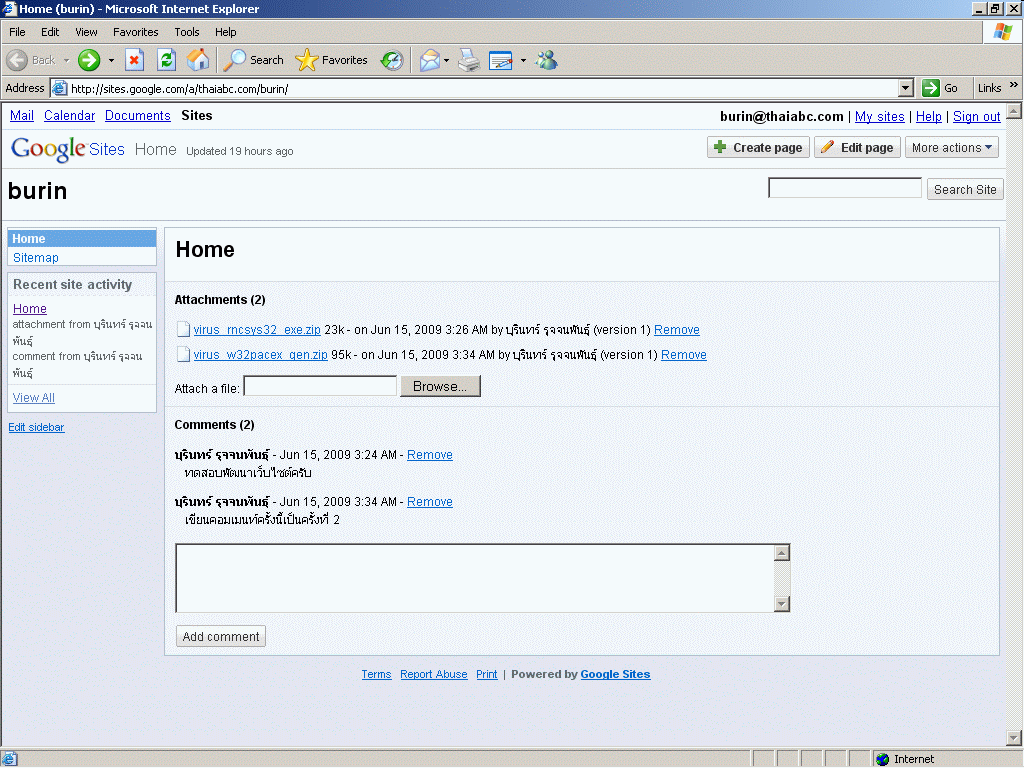Open the History toolbar icon
1024x768 pixels.
click(392, 60)
